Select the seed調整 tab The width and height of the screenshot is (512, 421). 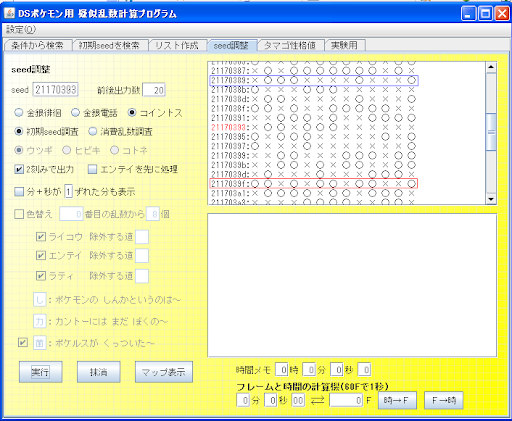tap(231, 45)
